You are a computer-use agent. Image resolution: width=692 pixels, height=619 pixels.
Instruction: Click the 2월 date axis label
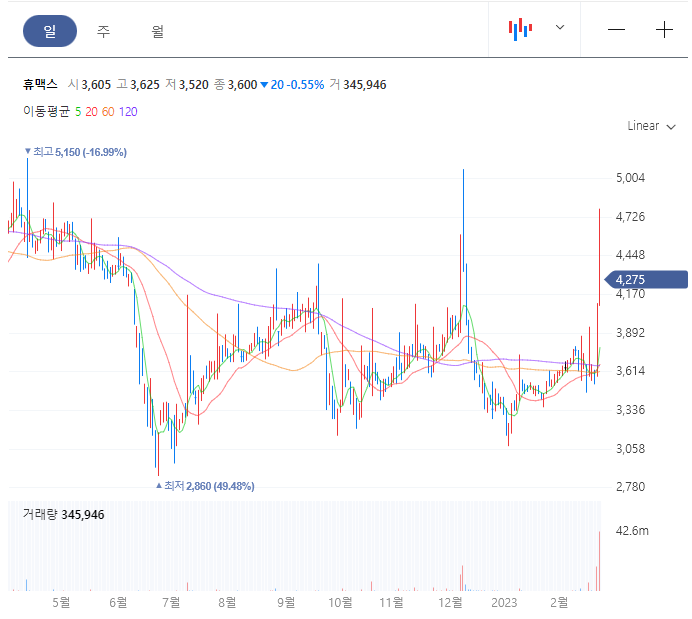pyautogui.click(x=559, y=602)
